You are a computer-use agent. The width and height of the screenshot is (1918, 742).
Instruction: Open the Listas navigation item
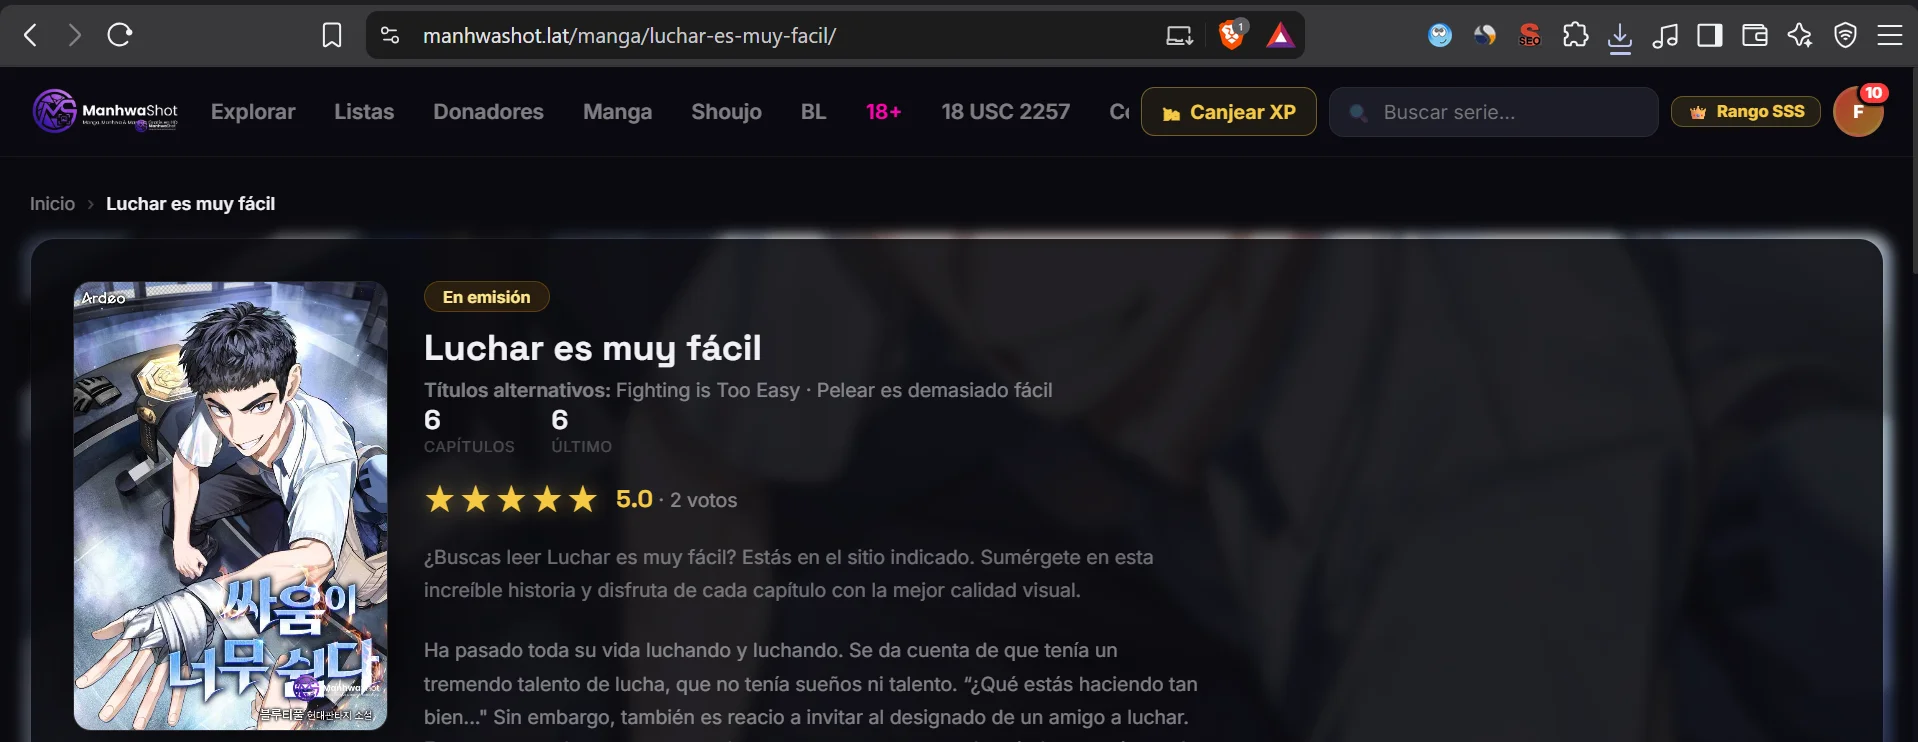364,112
